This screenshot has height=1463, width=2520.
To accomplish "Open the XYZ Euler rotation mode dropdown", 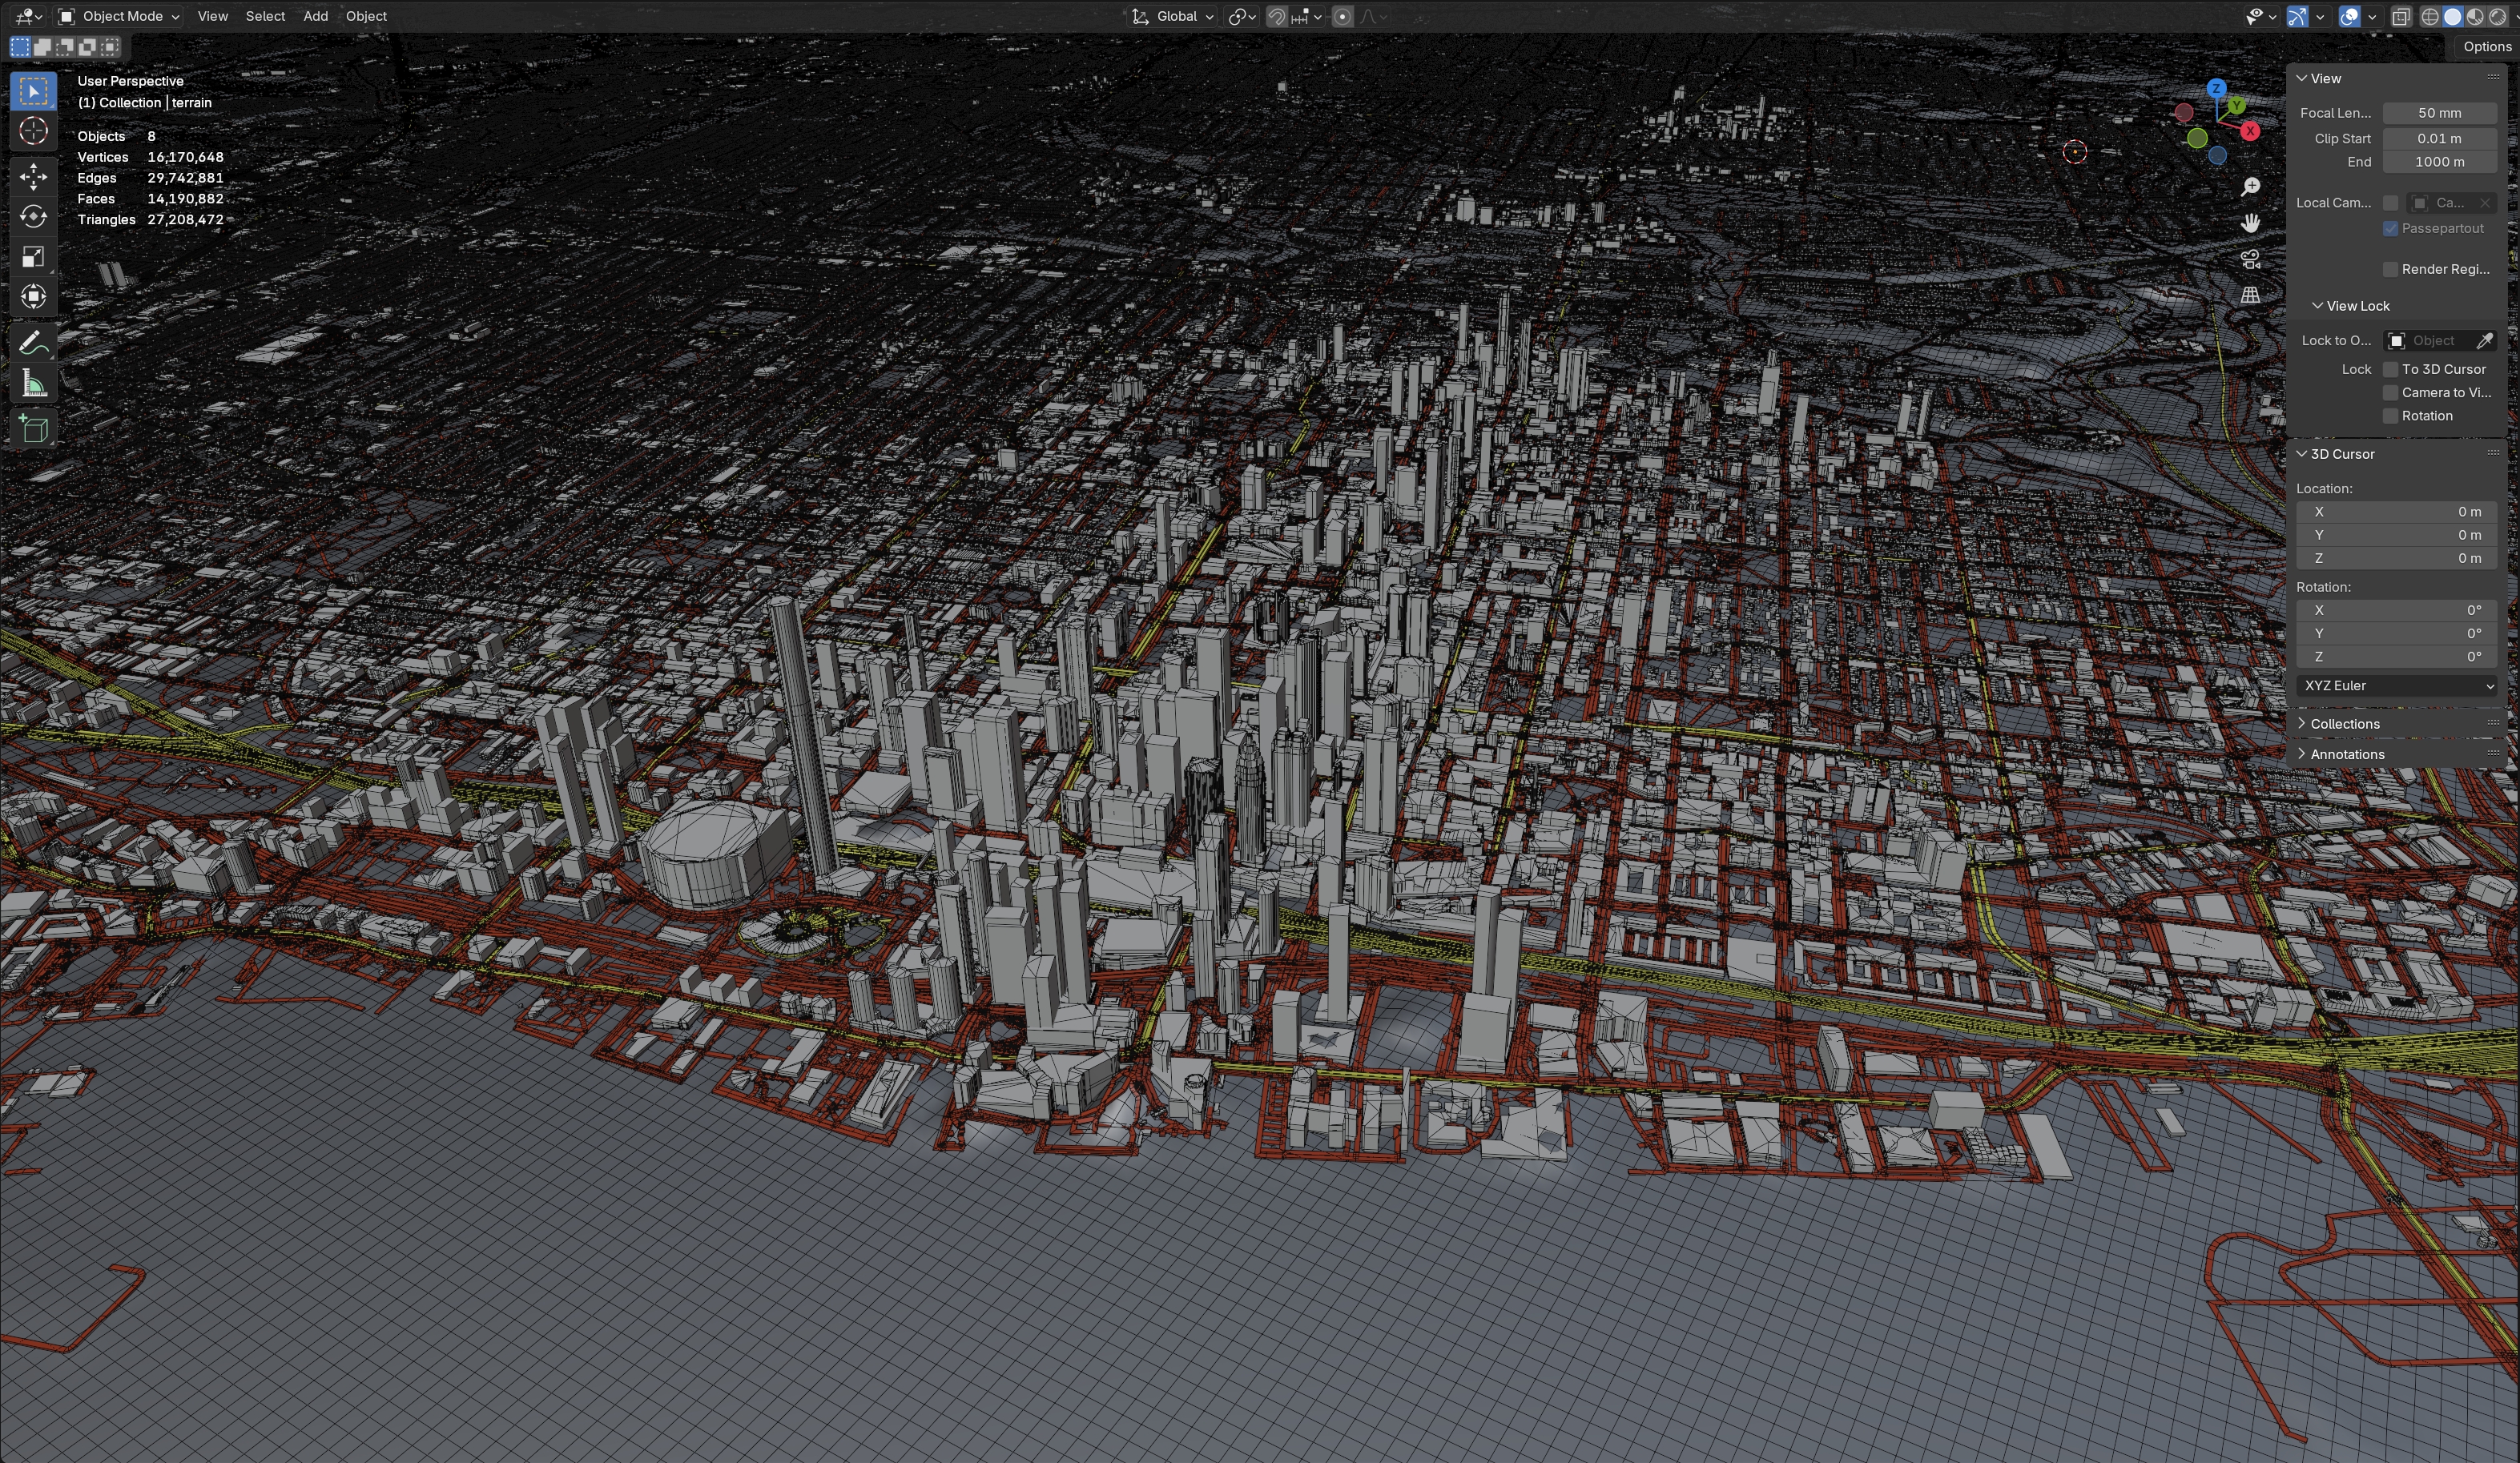I will point(2397,686).
